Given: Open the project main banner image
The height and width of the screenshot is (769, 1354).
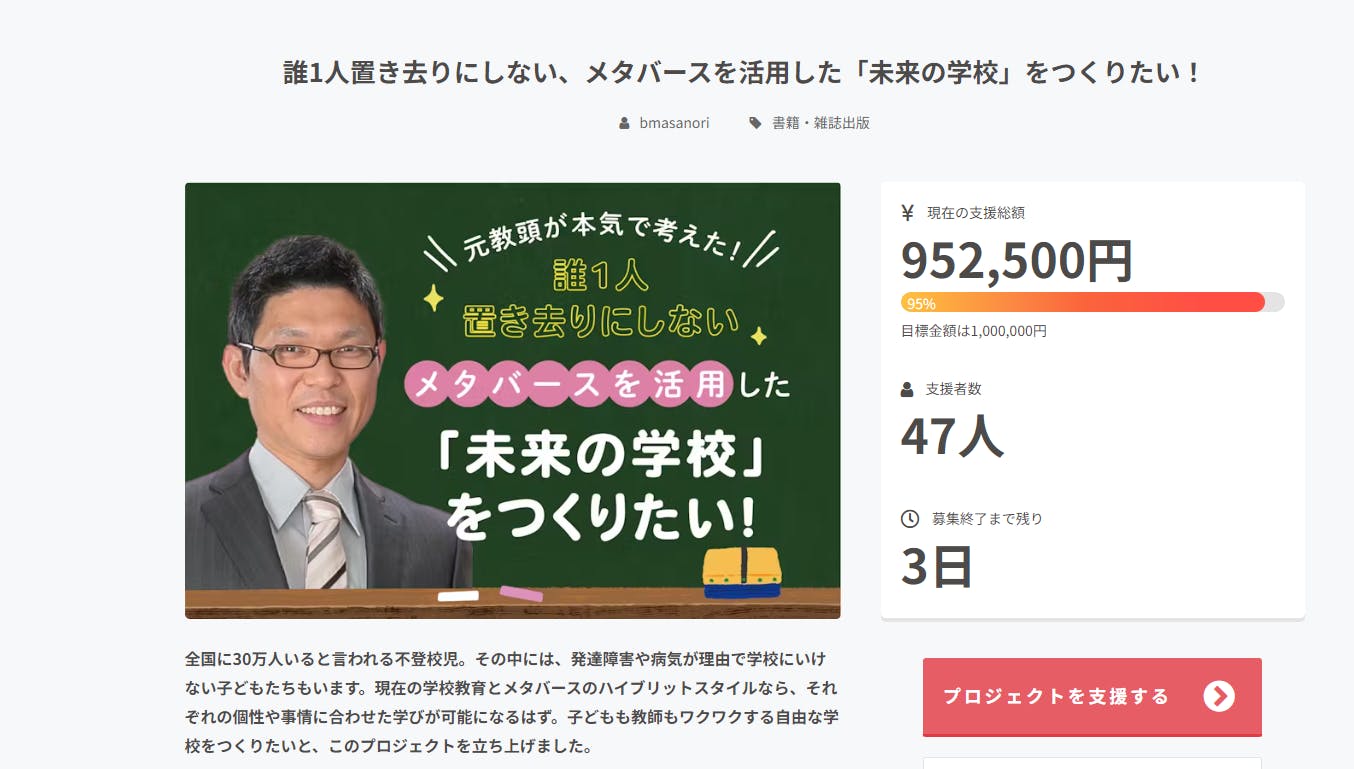Looking at the screenshot, I should [512, 400].
